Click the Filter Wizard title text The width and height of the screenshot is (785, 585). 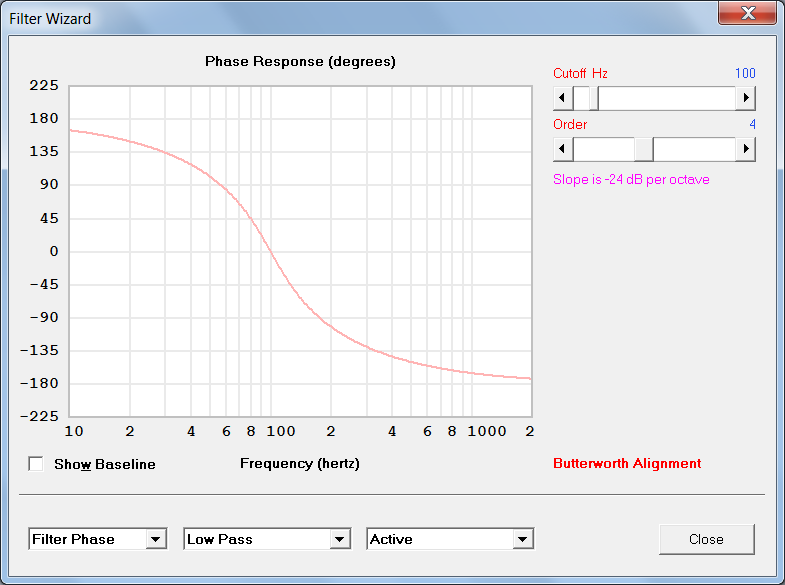50,19
